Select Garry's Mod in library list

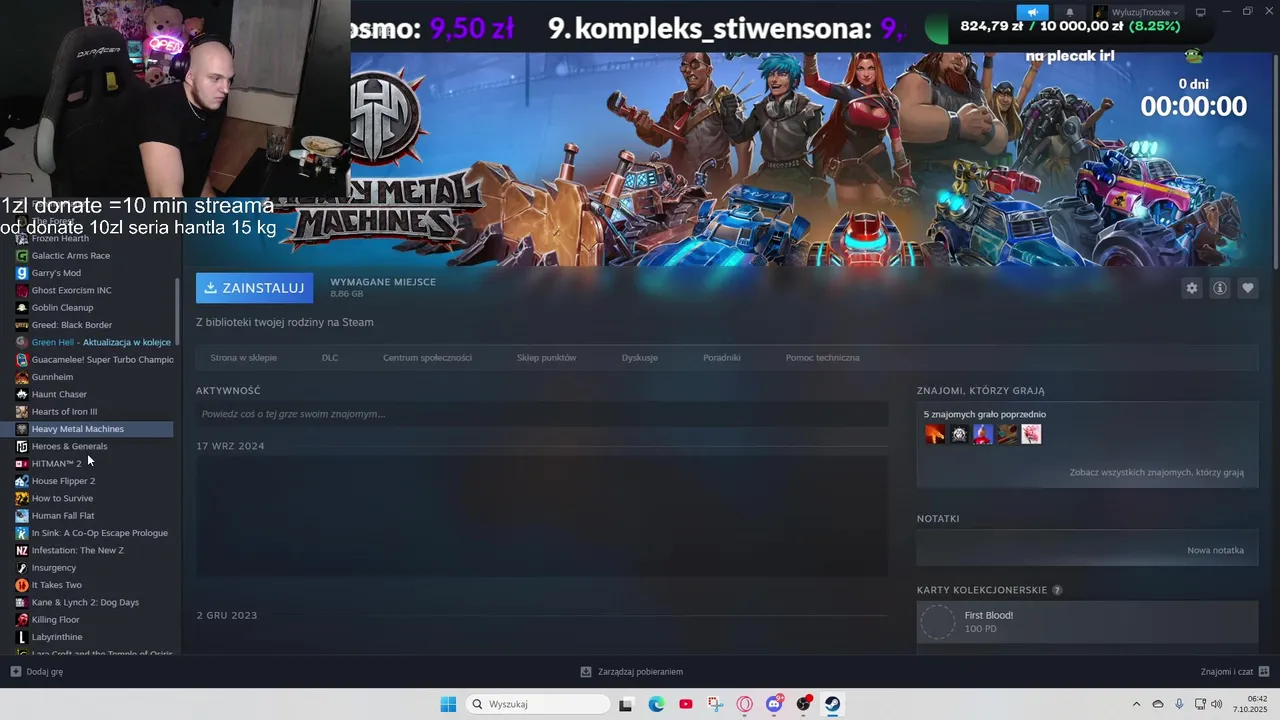click(x=56, y=273)
